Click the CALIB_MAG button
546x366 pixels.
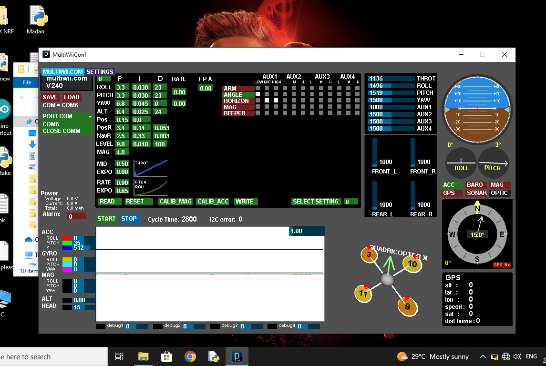pos(175,202)
